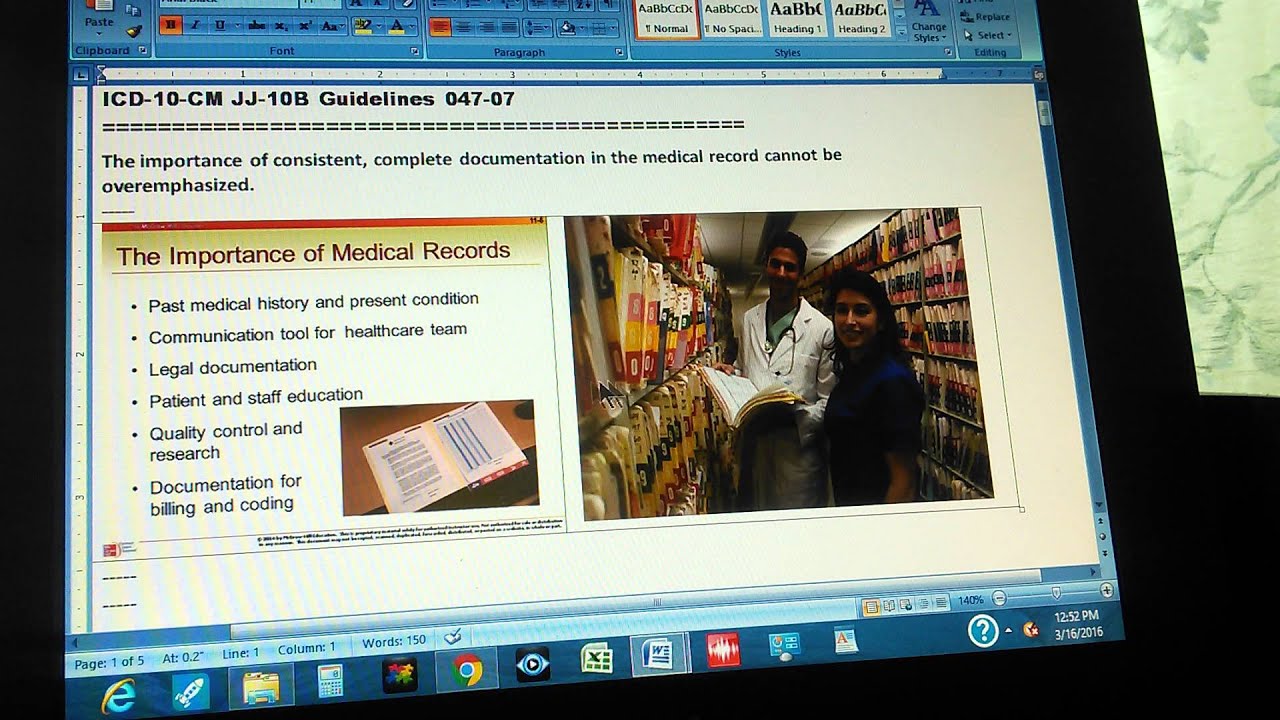Click the Line: 1 status indicator
The width and height of the screenshot is (1280, 720).
(x=240, y=653)
